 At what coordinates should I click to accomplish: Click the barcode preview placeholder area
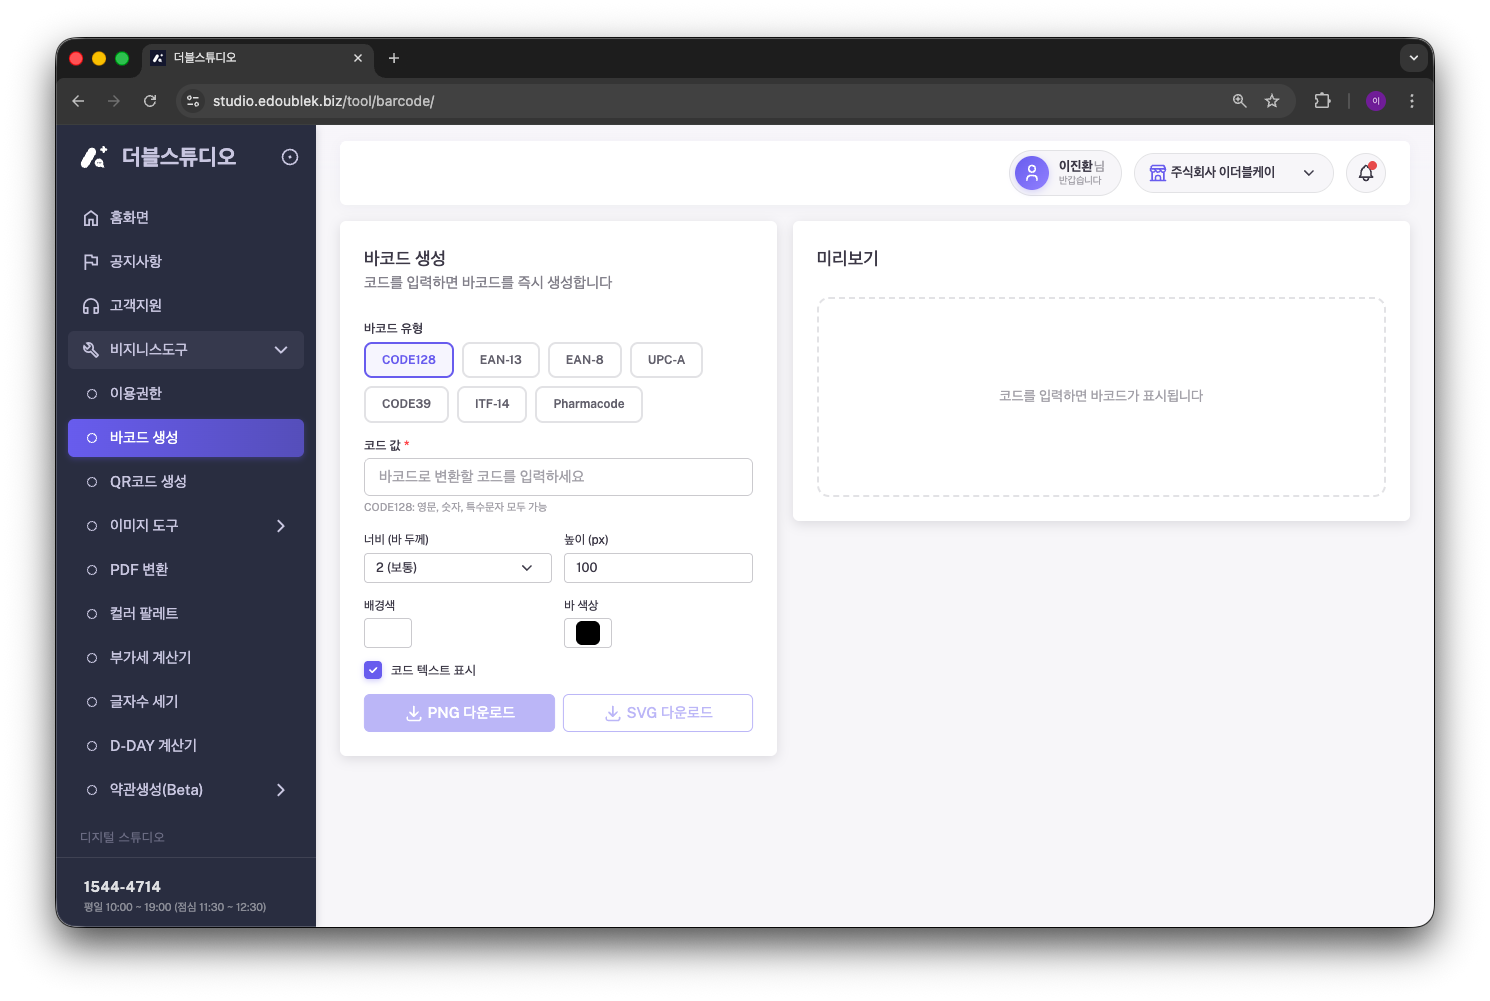(1101, 397)
